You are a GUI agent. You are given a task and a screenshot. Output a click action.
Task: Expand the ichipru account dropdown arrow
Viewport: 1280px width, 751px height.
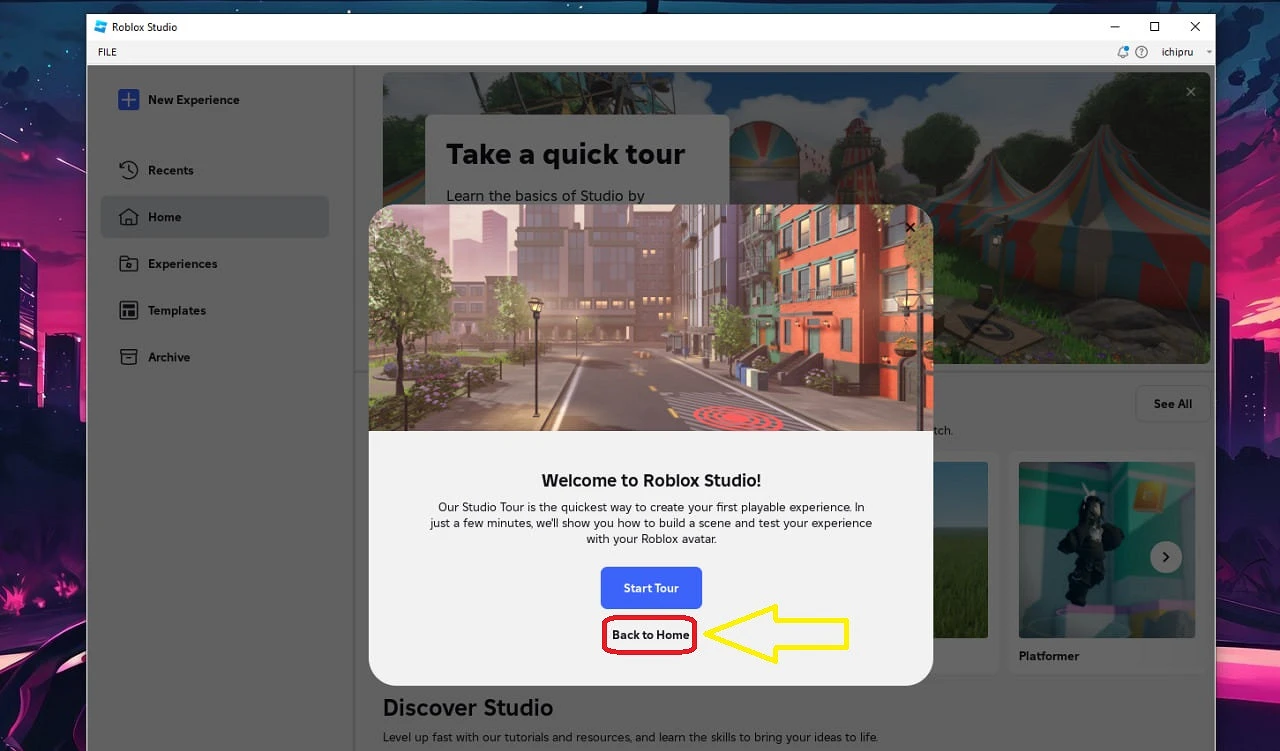click(1208, 52)
